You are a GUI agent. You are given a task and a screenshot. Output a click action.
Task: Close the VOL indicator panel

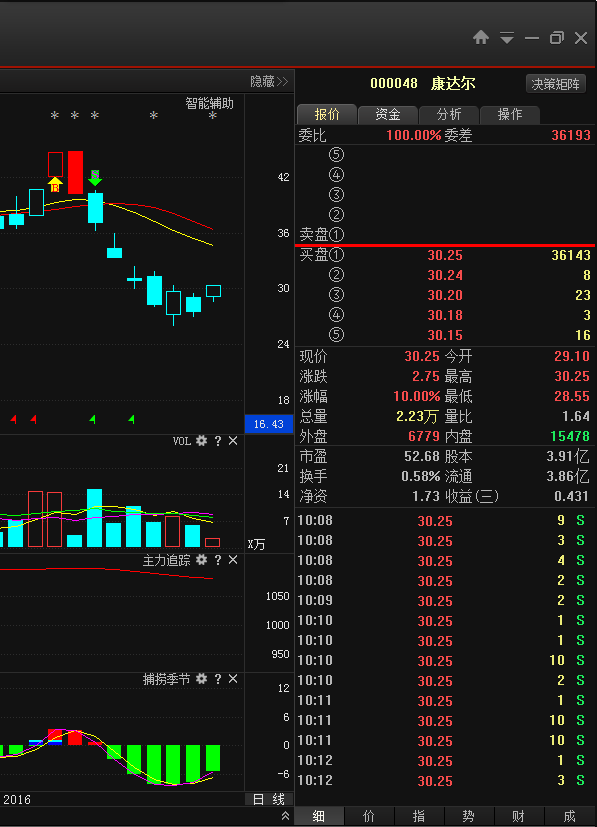click(x=233, y=440)
